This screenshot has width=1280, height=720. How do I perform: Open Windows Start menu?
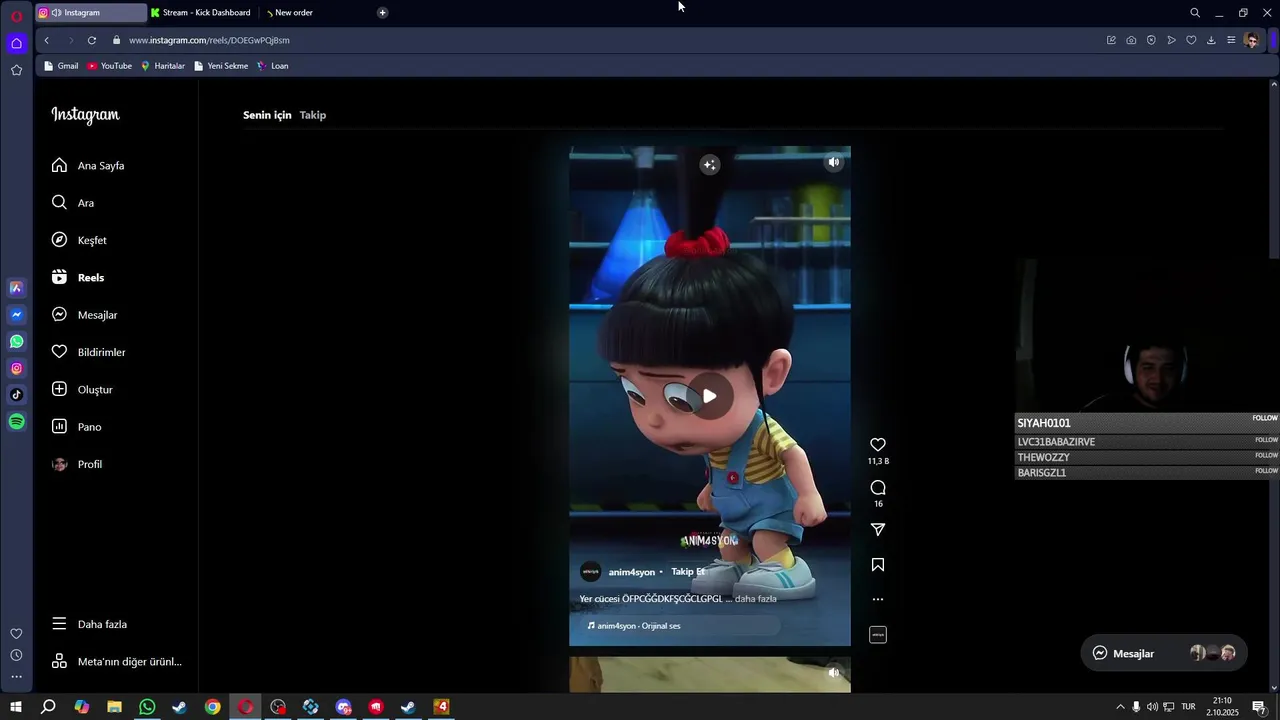16,707
